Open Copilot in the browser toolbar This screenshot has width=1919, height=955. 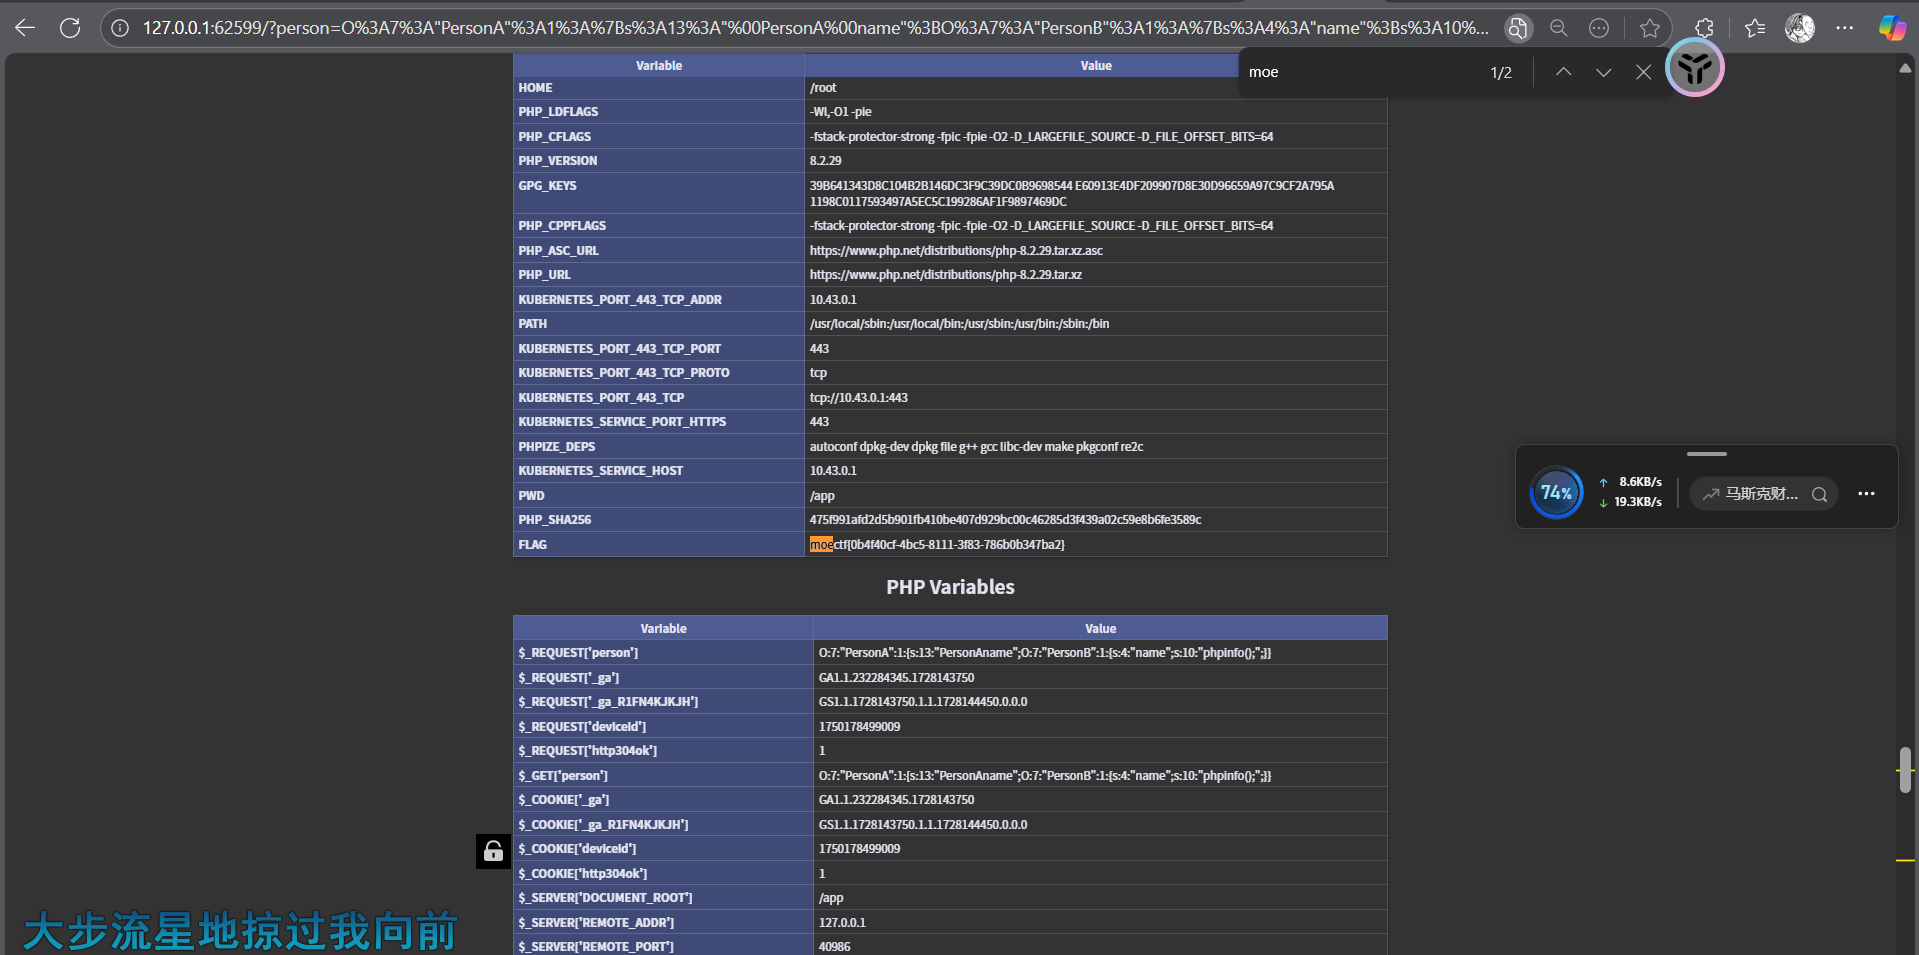tap(1892, 27)
